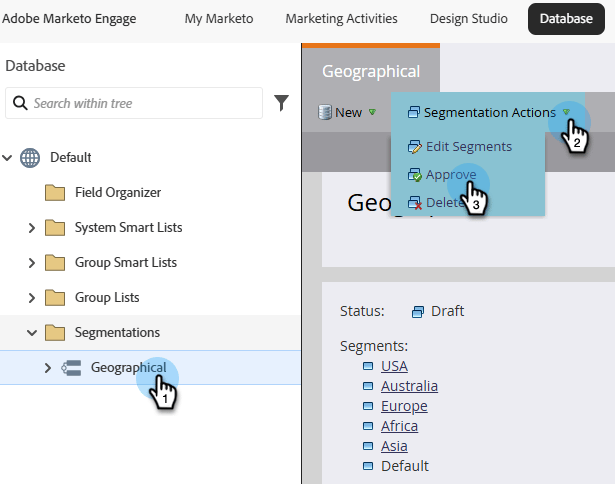Select Group Smart Lists in tree
615x485 pixels.
tap(125, 262)
